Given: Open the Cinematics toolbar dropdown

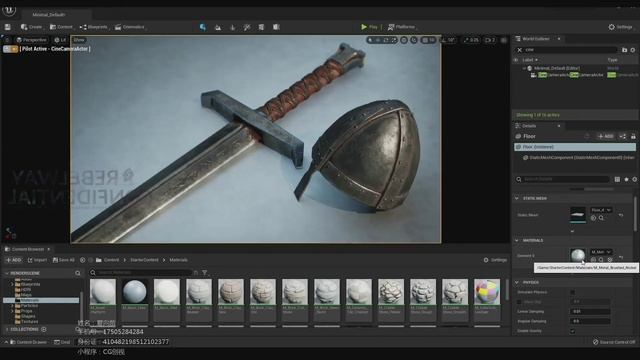Looking at the screenshot, I should pos(130,27).
